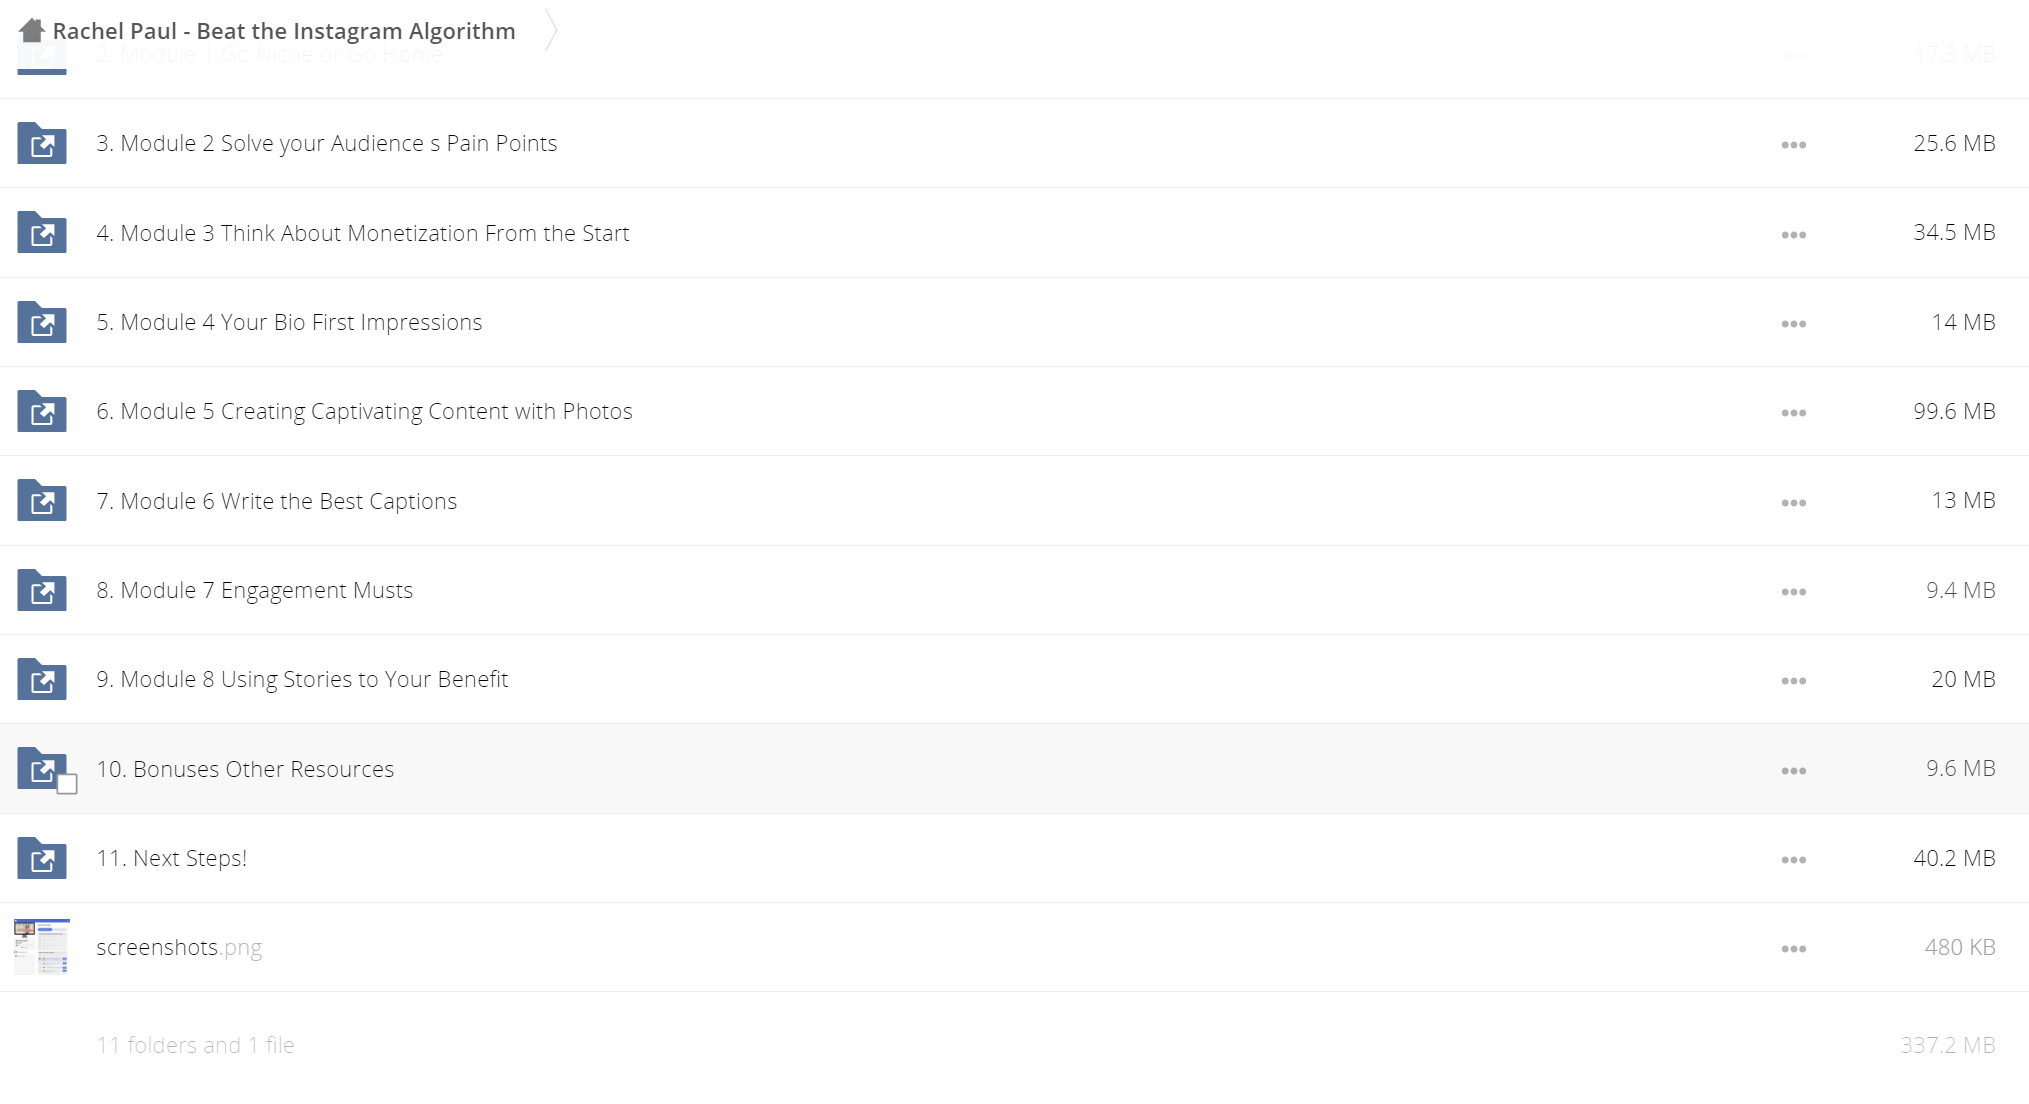The image size is (2029, 1104).
Task: Click folder icon for Module 6 Captions
Action: click(x=42, y=501)
